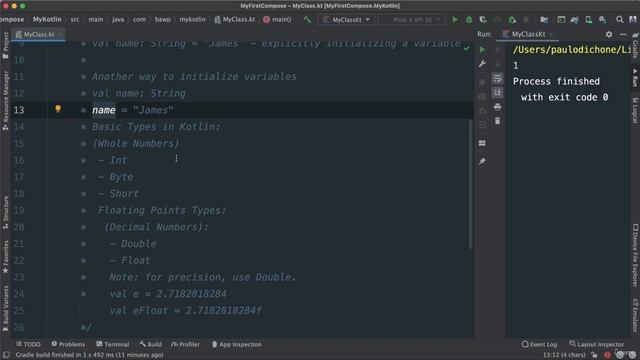Open the Problems tool window
Image resolution: width=640 pixels, height=360 pixels.
(68, 344)
